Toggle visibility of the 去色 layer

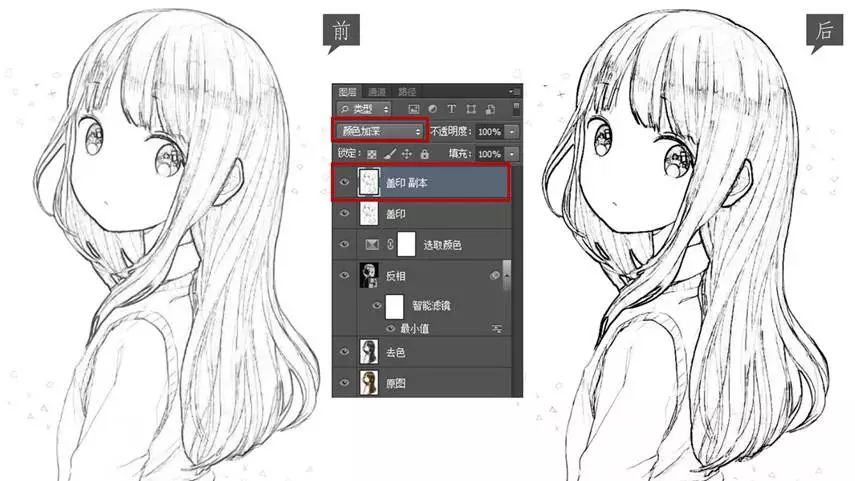point(345,353)
